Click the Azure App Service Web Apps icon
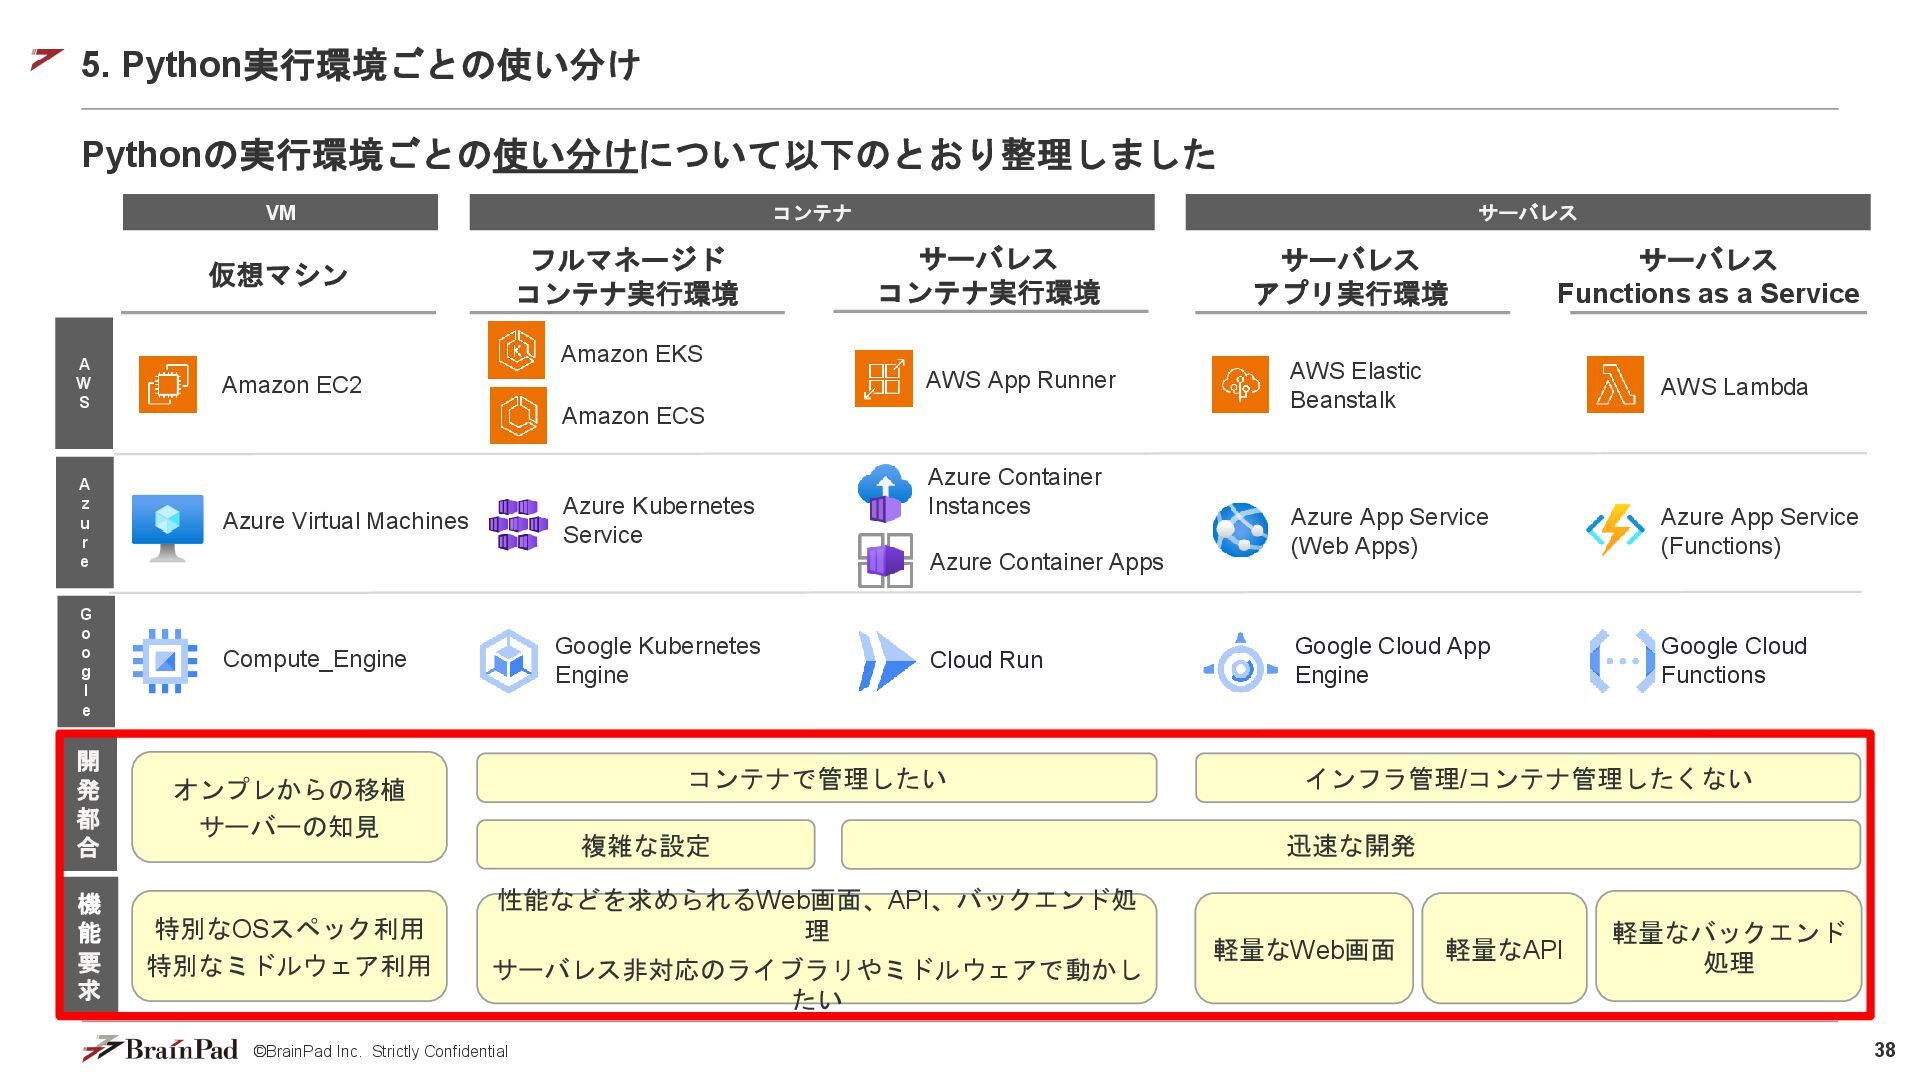 (1240, 530)
